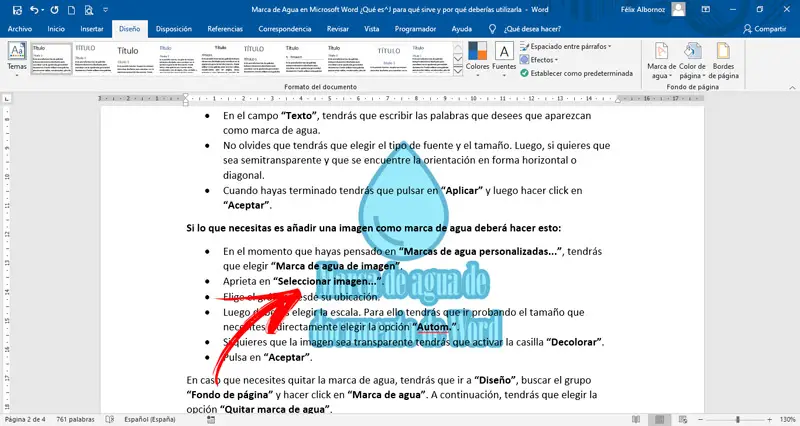Click the right indent marker on the ruler
Screen dimensions: 800x426
[618, 100]
